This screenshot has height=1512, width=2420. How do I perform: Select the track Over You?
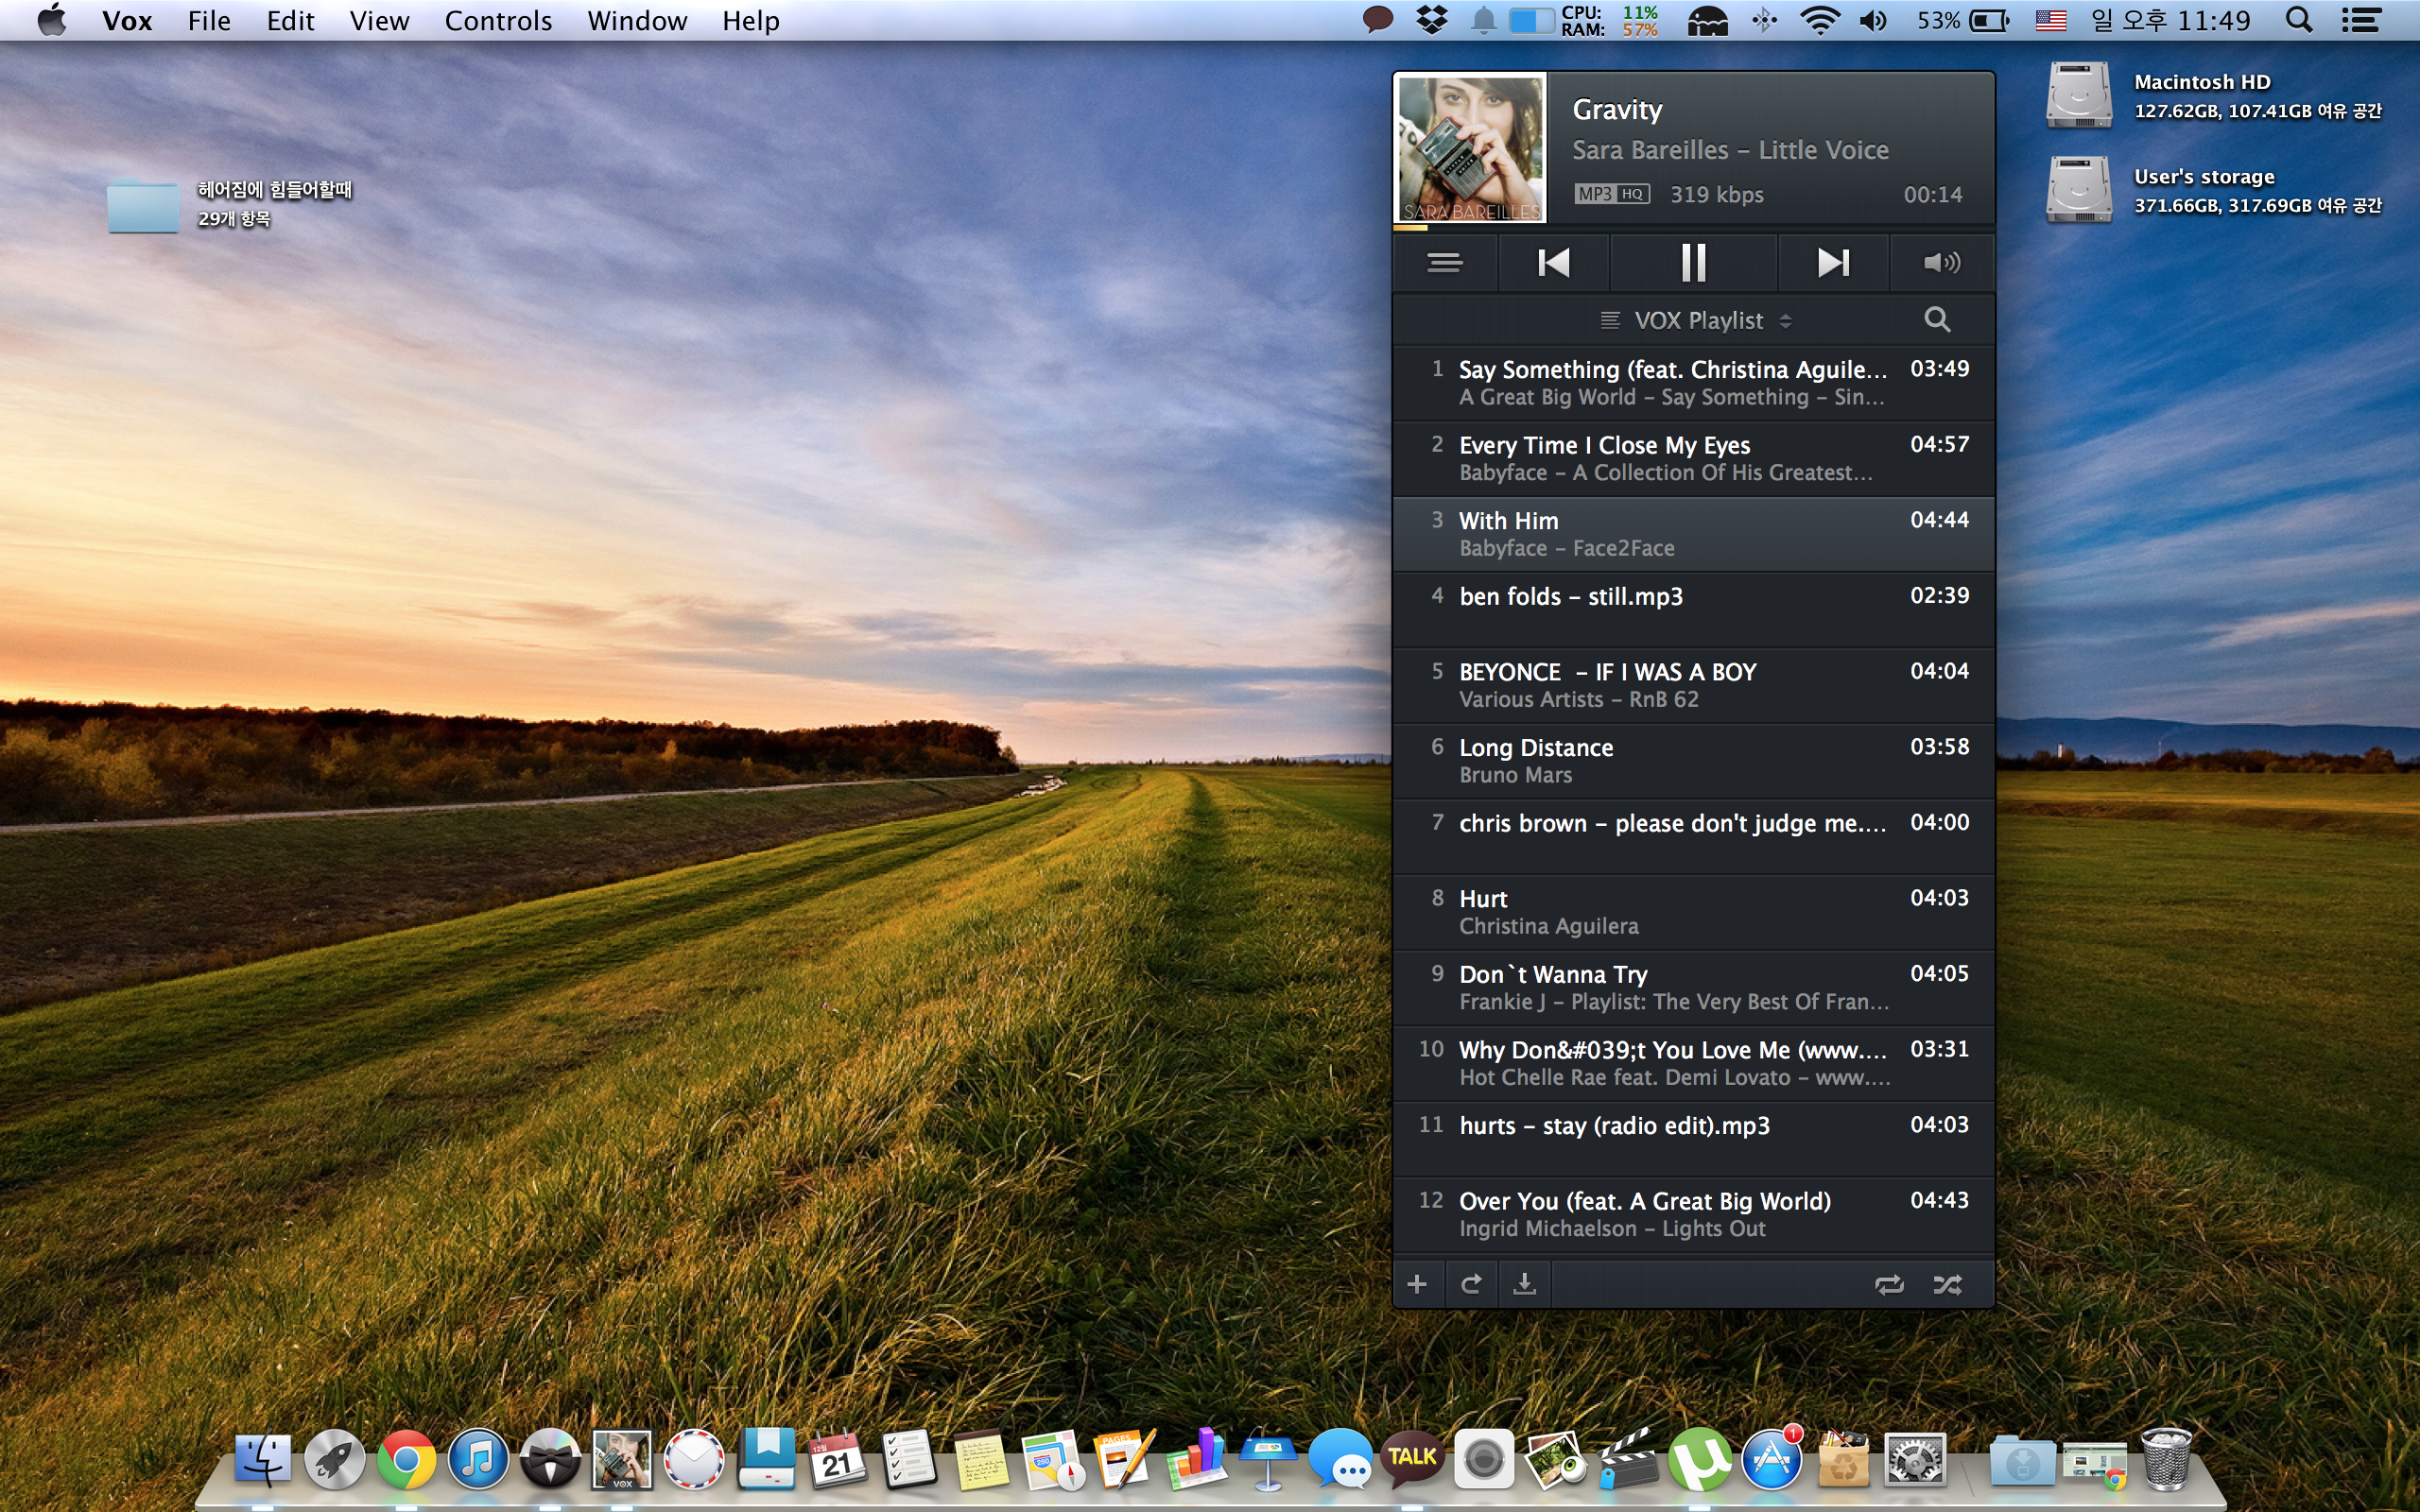coord(1693,1215)
